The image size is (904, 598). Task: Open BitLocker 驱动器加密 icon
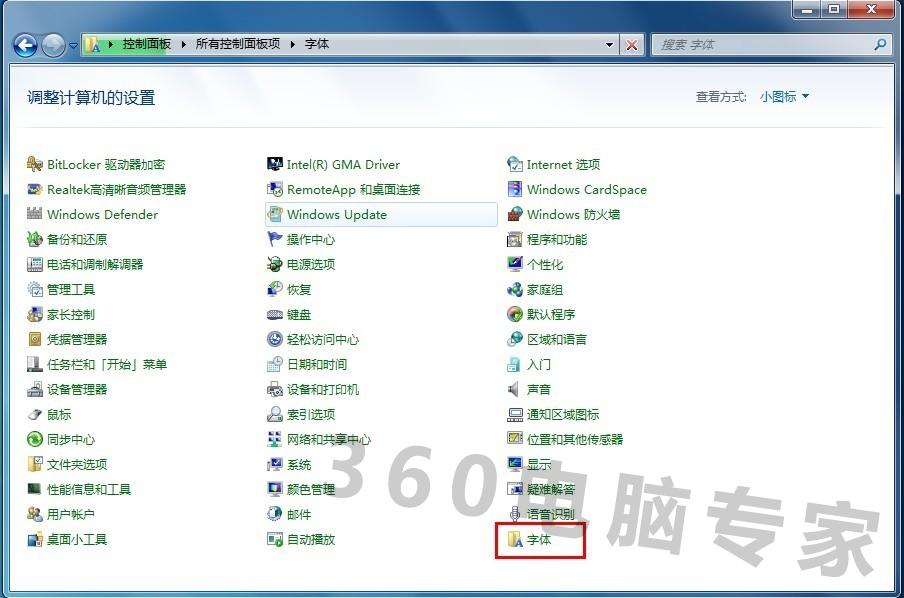pos(35,164)
